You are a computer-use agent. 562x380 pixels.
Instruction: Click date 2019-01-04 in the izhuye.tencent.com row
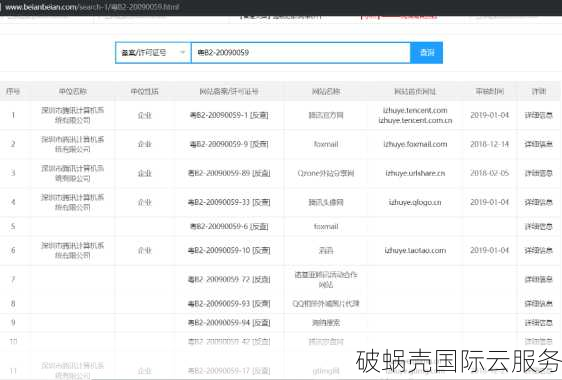[489, 115]
